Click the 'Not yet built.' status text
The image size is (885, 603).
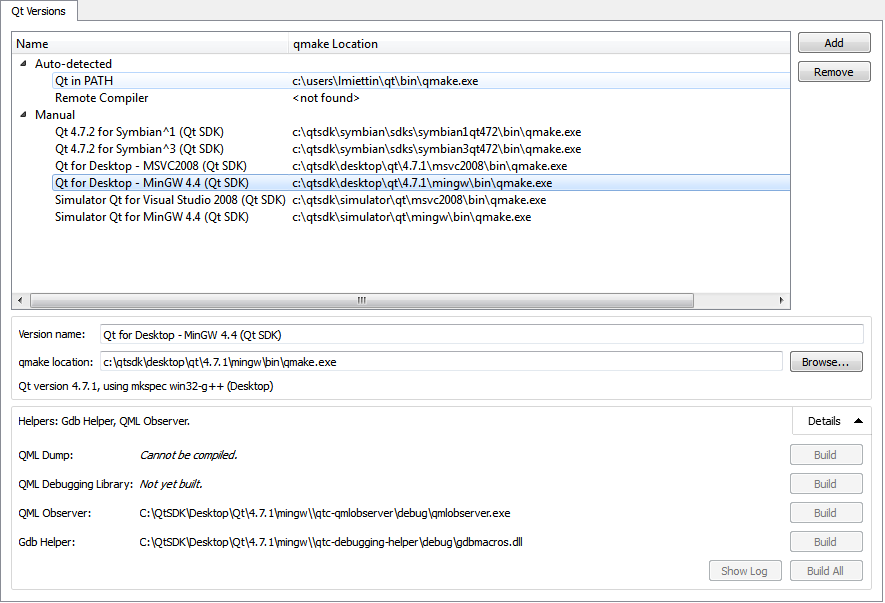coord(171,484)
